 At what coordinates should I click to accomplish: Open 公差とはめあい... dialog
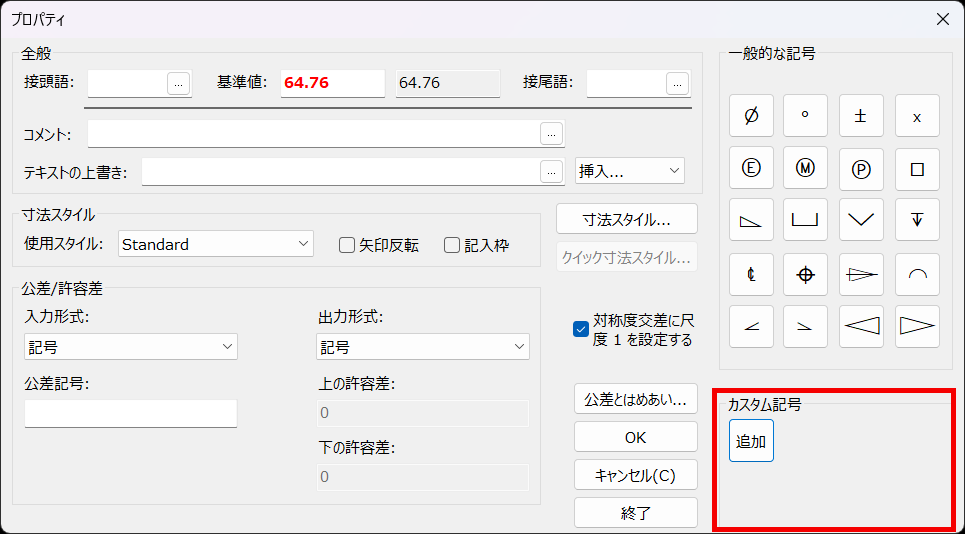tap(636, 399)
